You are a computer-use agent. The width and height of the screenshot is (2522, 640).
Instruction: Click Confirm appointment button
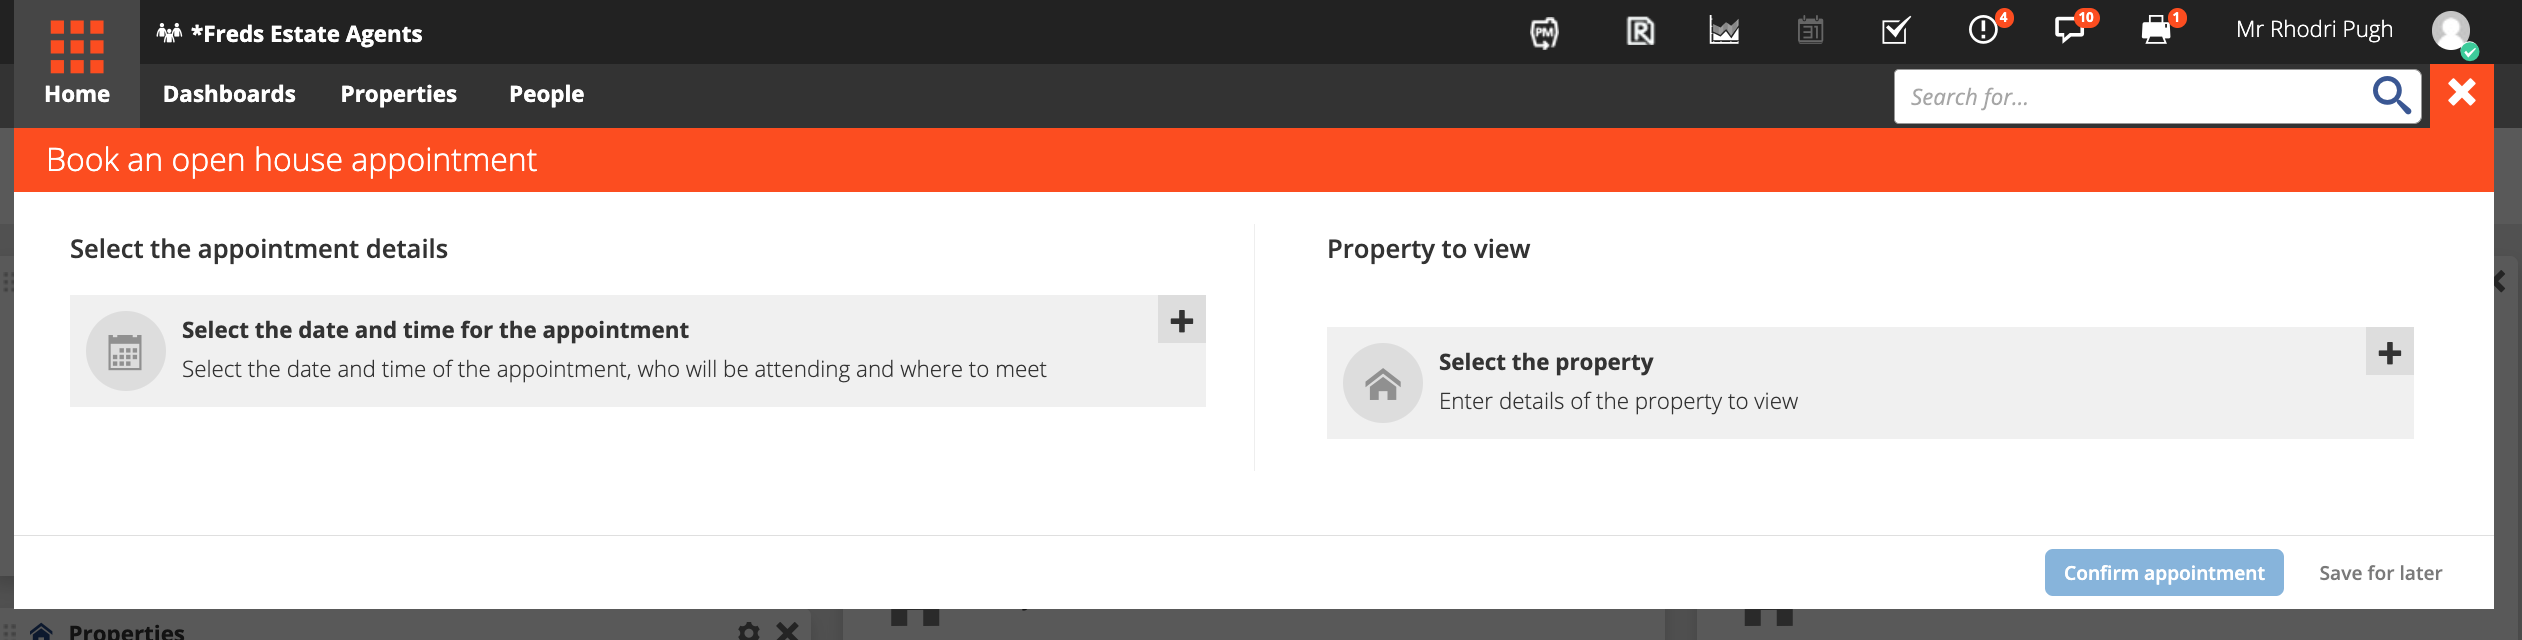(x=2164, y=573)
